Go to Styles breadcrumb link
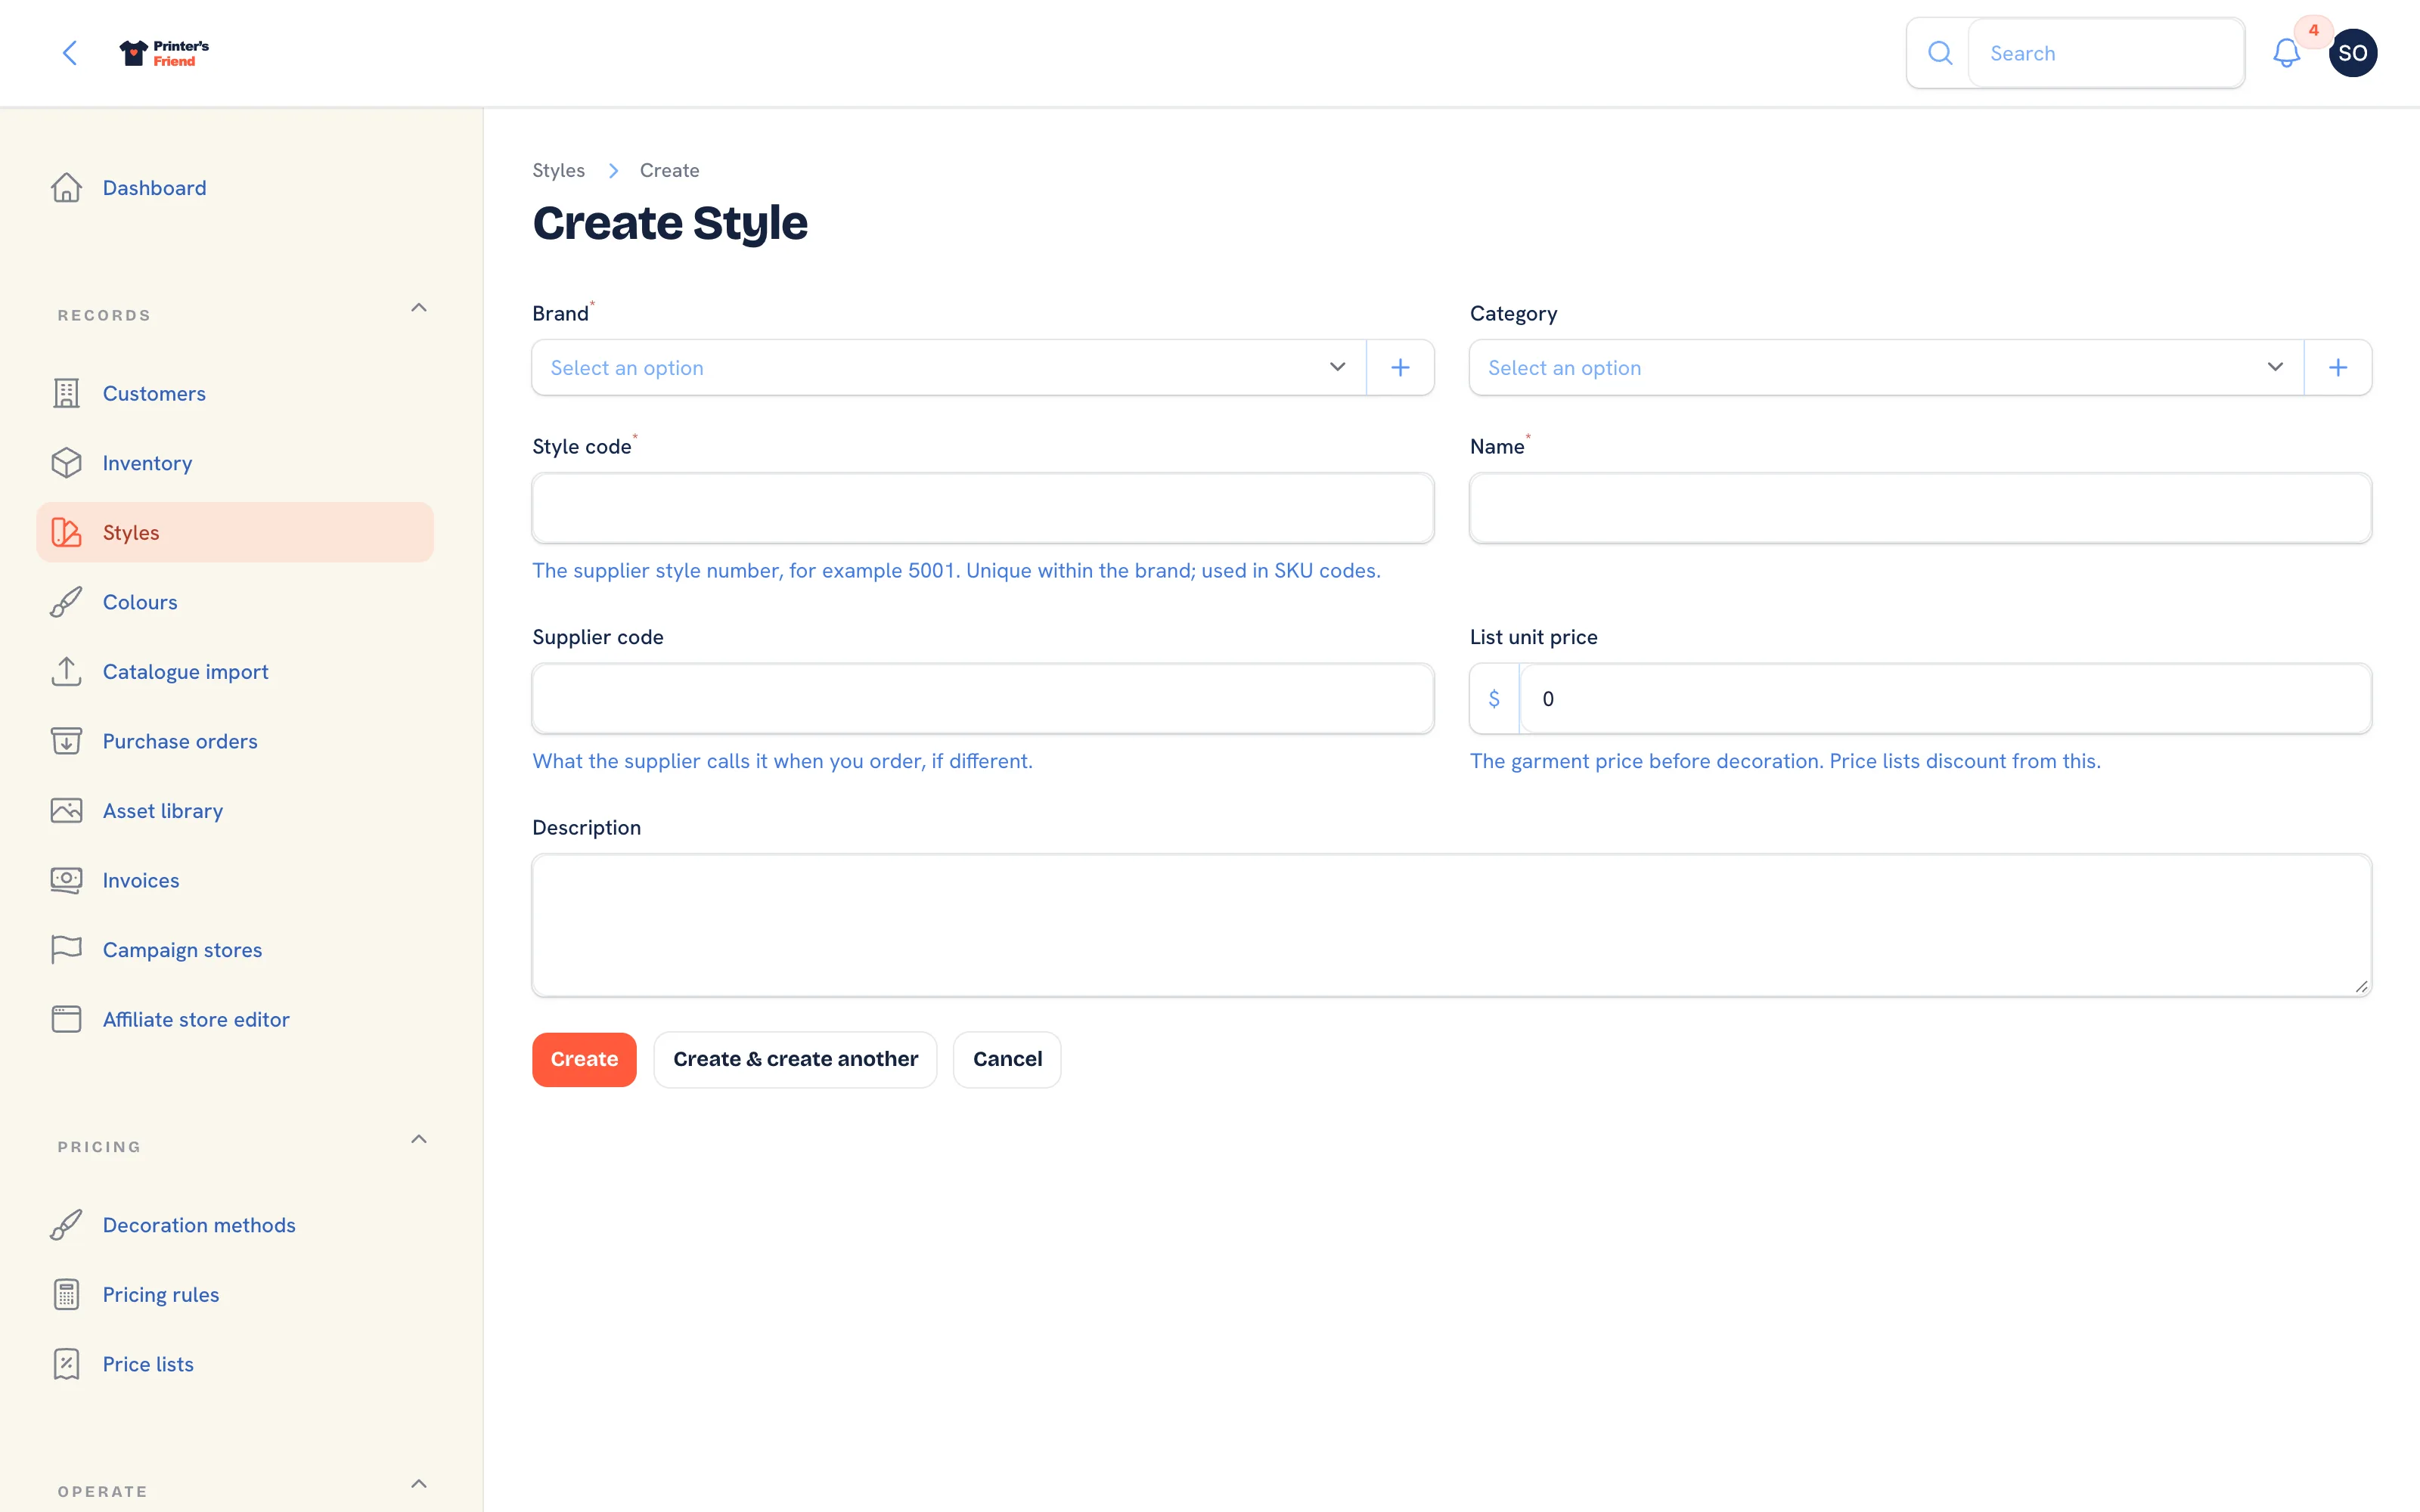This screenshot has width=2420, height=1512. (x=558, y=170)
